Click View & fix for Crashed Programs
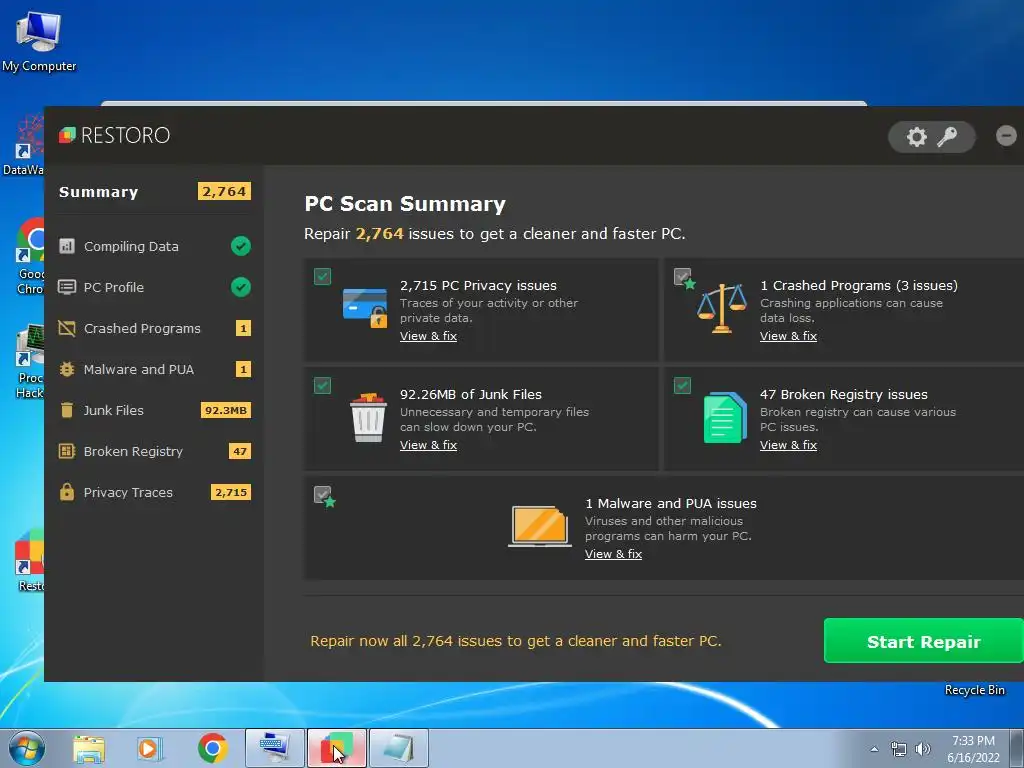This screenshot has width=1024, height=768. point(788,336)
